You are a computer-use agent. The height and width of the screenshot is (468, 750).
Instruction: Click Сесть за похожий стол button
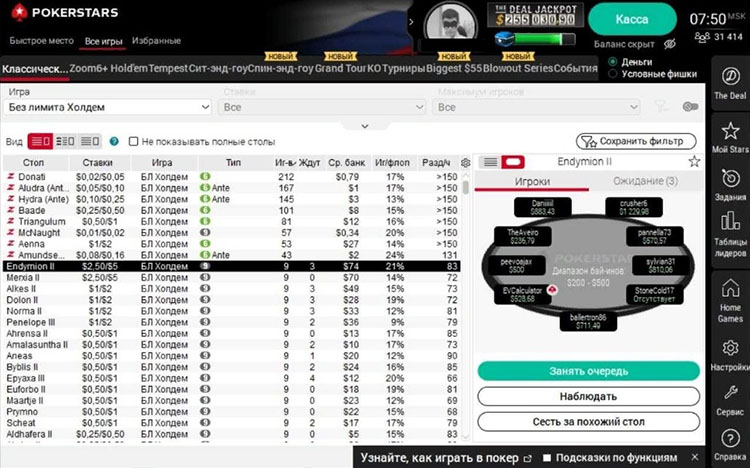point(588,422)
